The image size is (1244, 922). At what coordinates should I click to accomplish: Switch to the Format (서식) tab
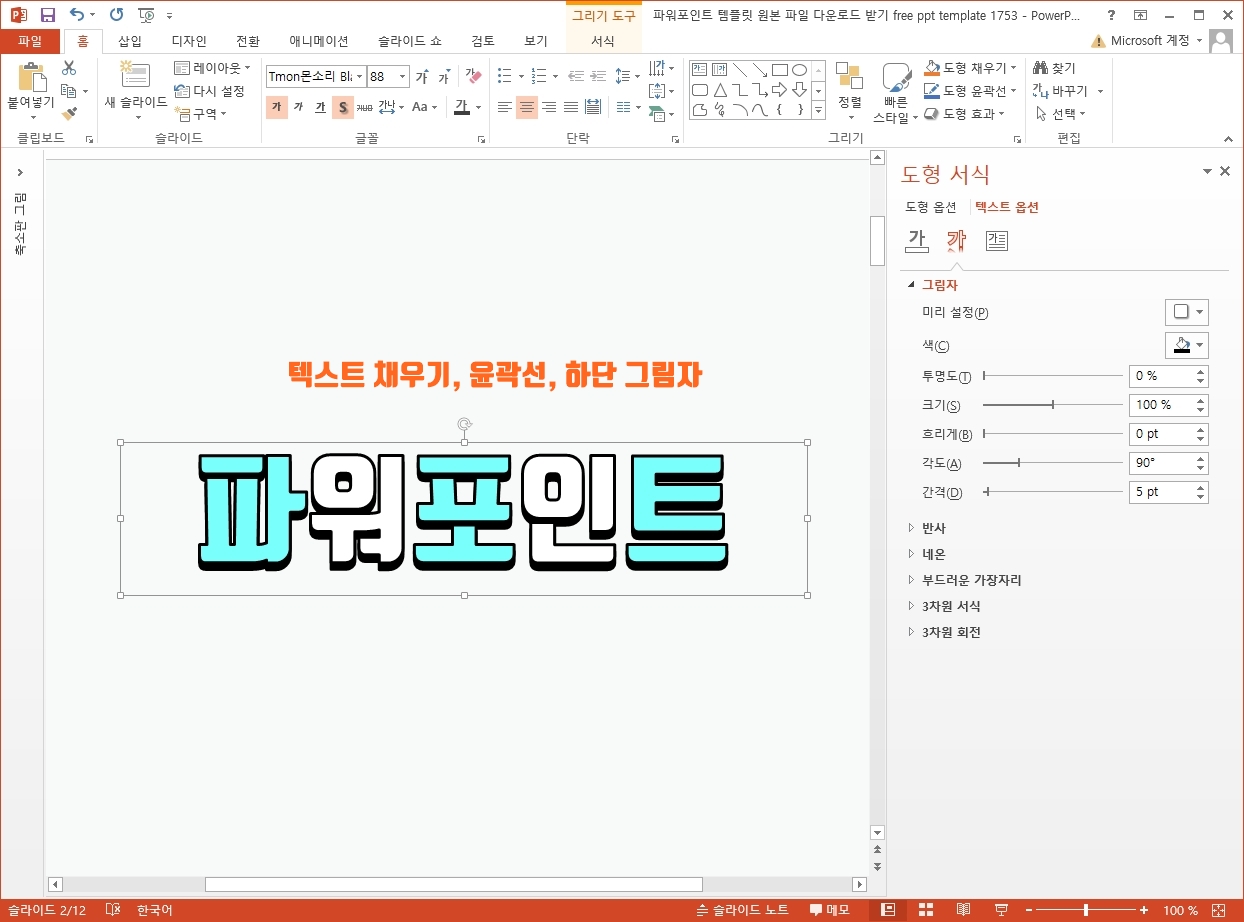click(x=603, y=41)
